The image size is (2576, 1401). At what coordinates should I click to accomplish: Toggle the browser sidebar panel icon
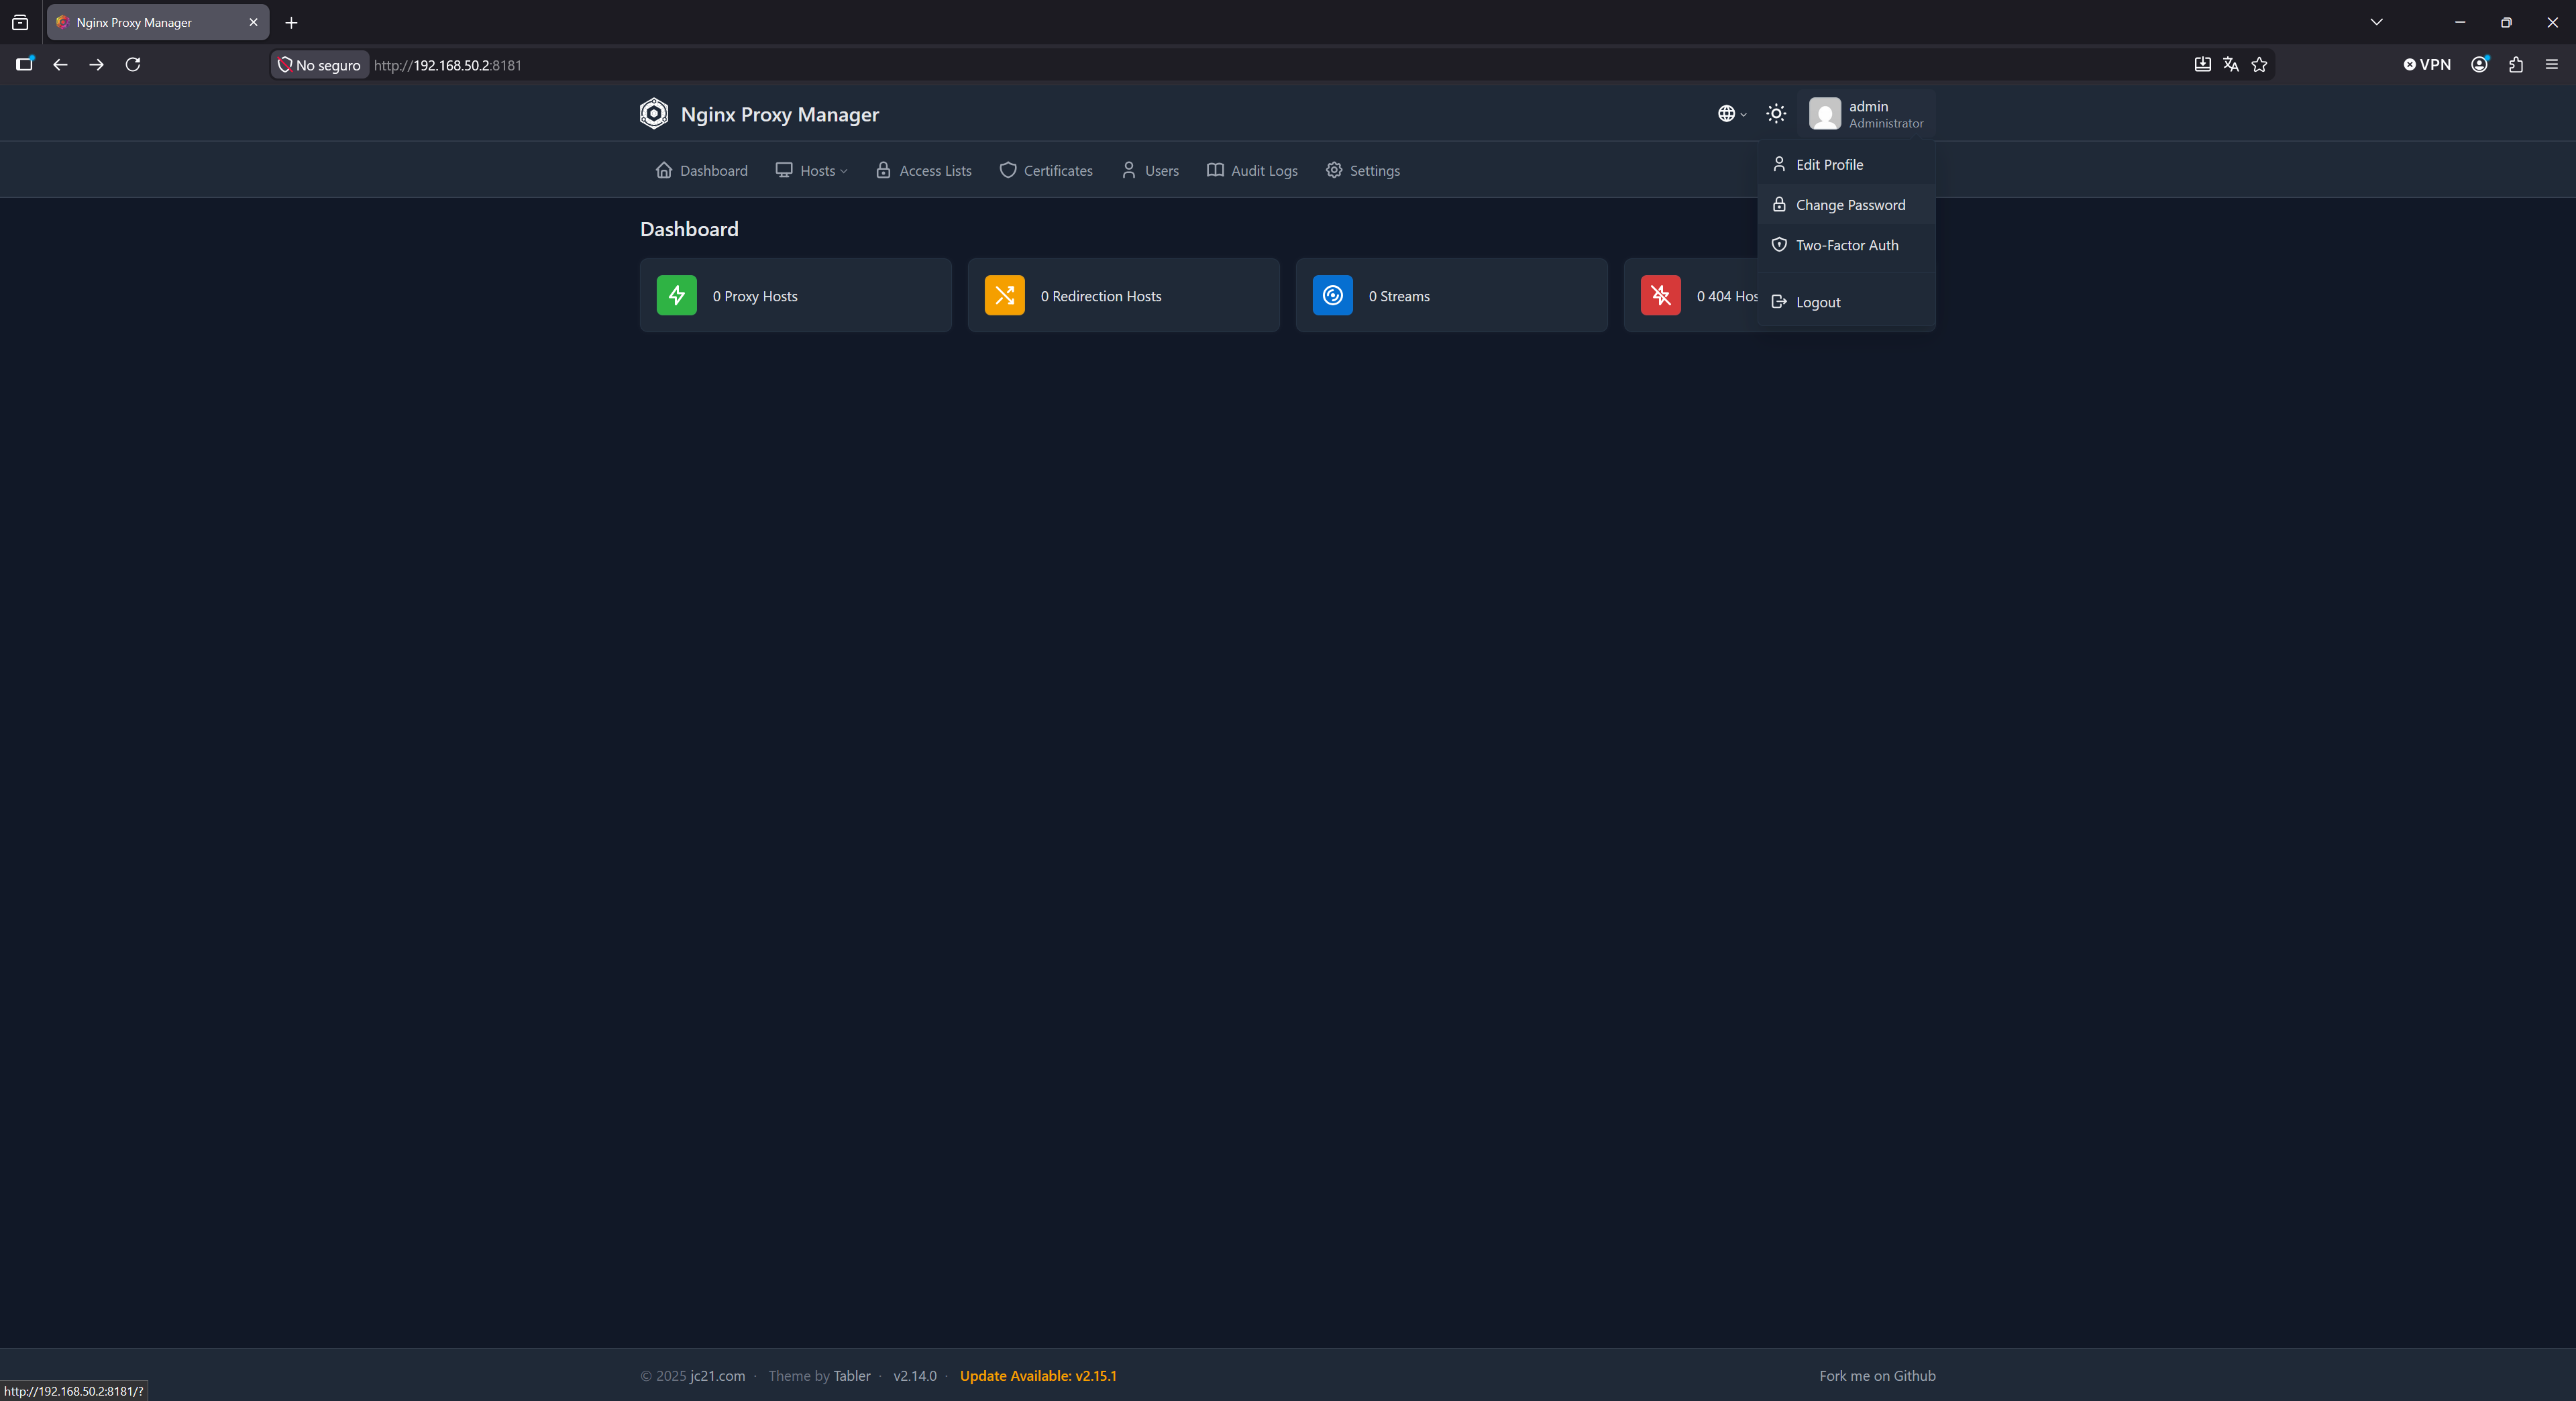tap(25, 64)
